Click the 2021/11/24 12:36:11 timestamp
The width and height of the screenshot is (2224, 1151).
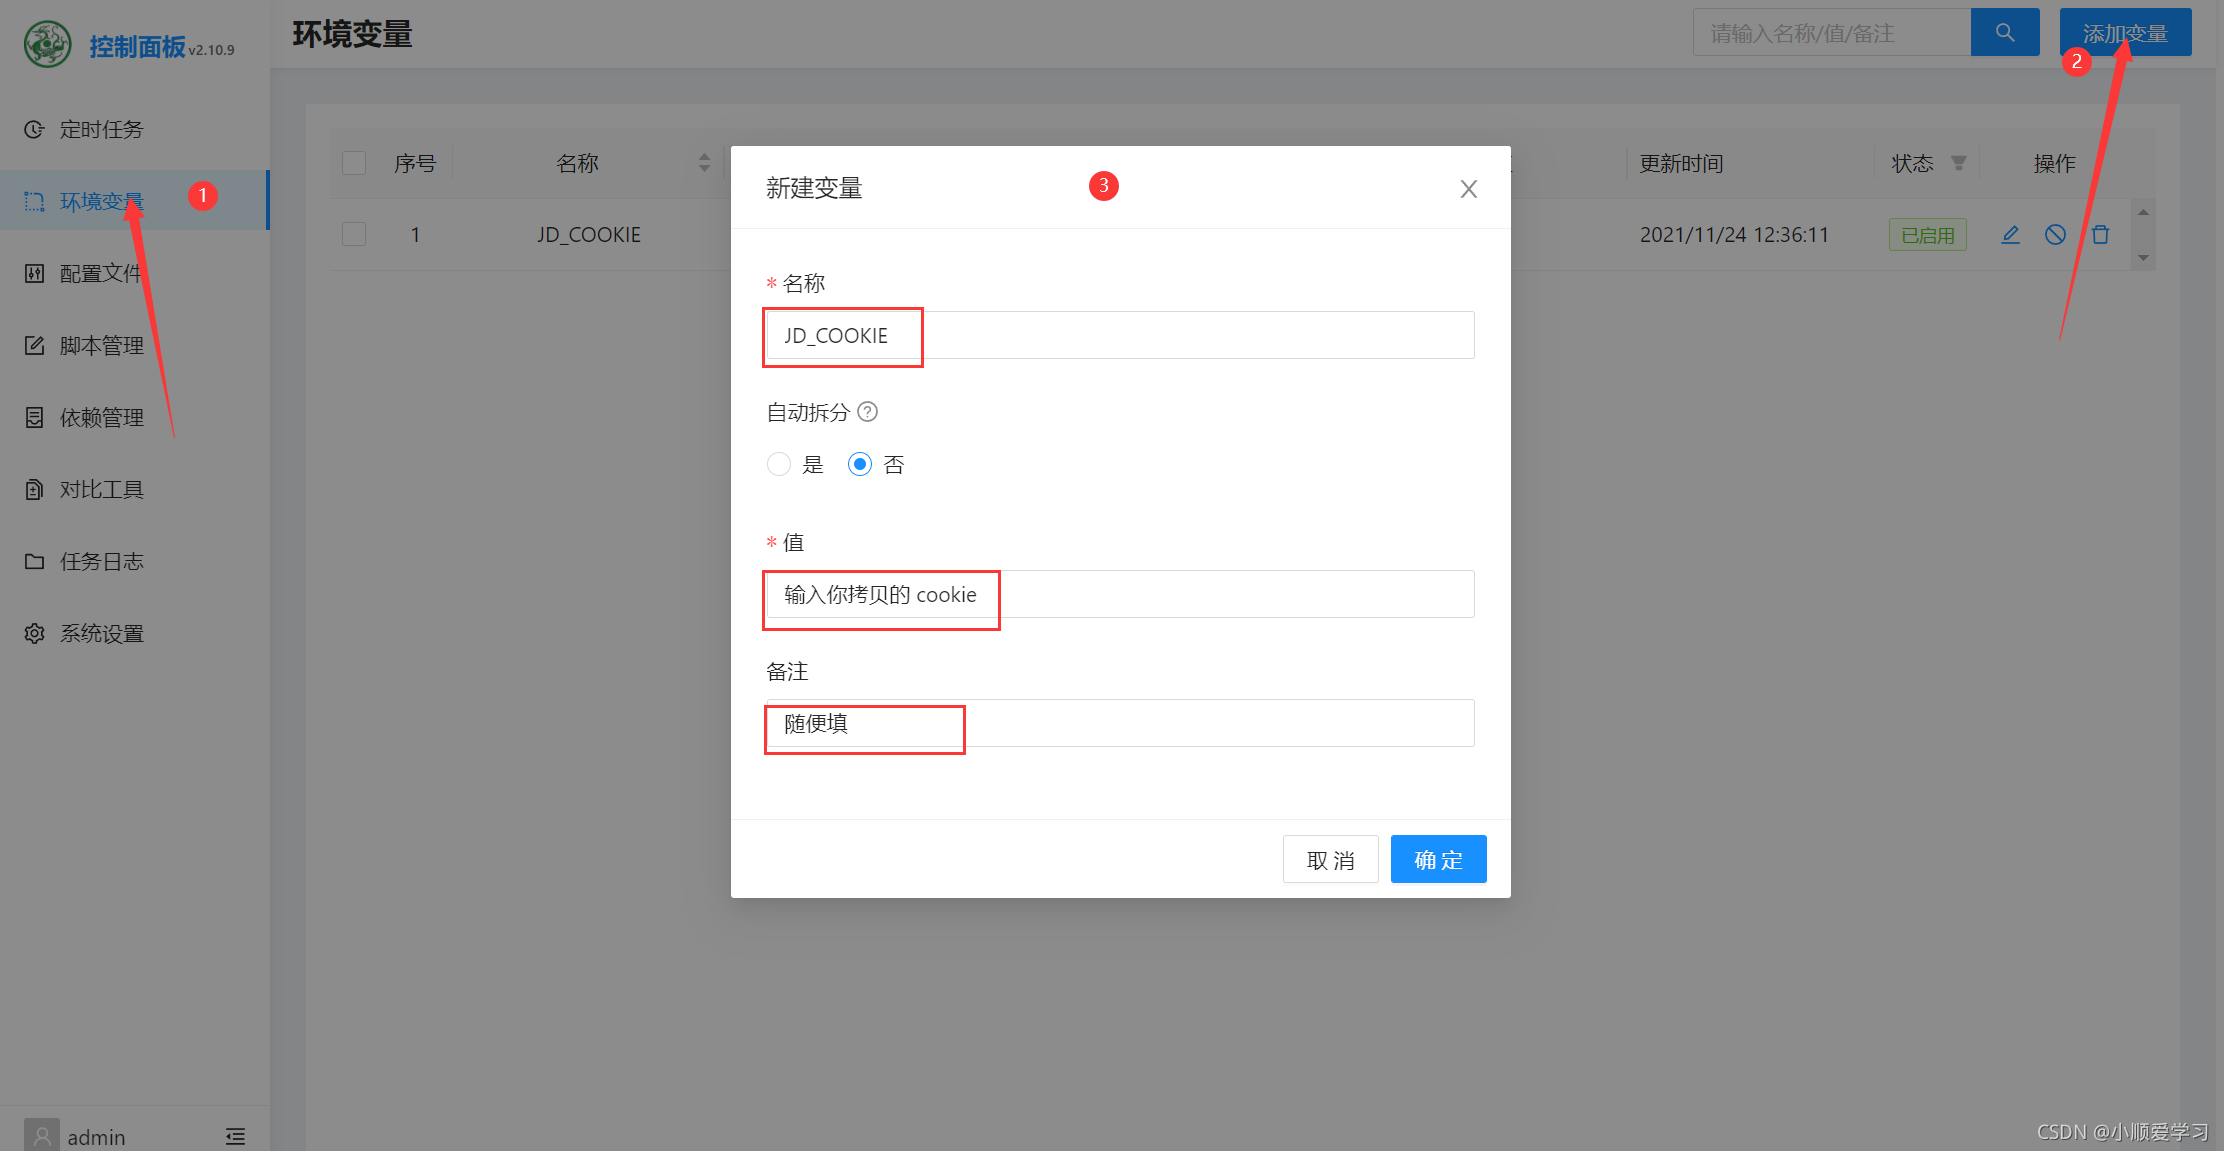click(x=1734, y=235)
